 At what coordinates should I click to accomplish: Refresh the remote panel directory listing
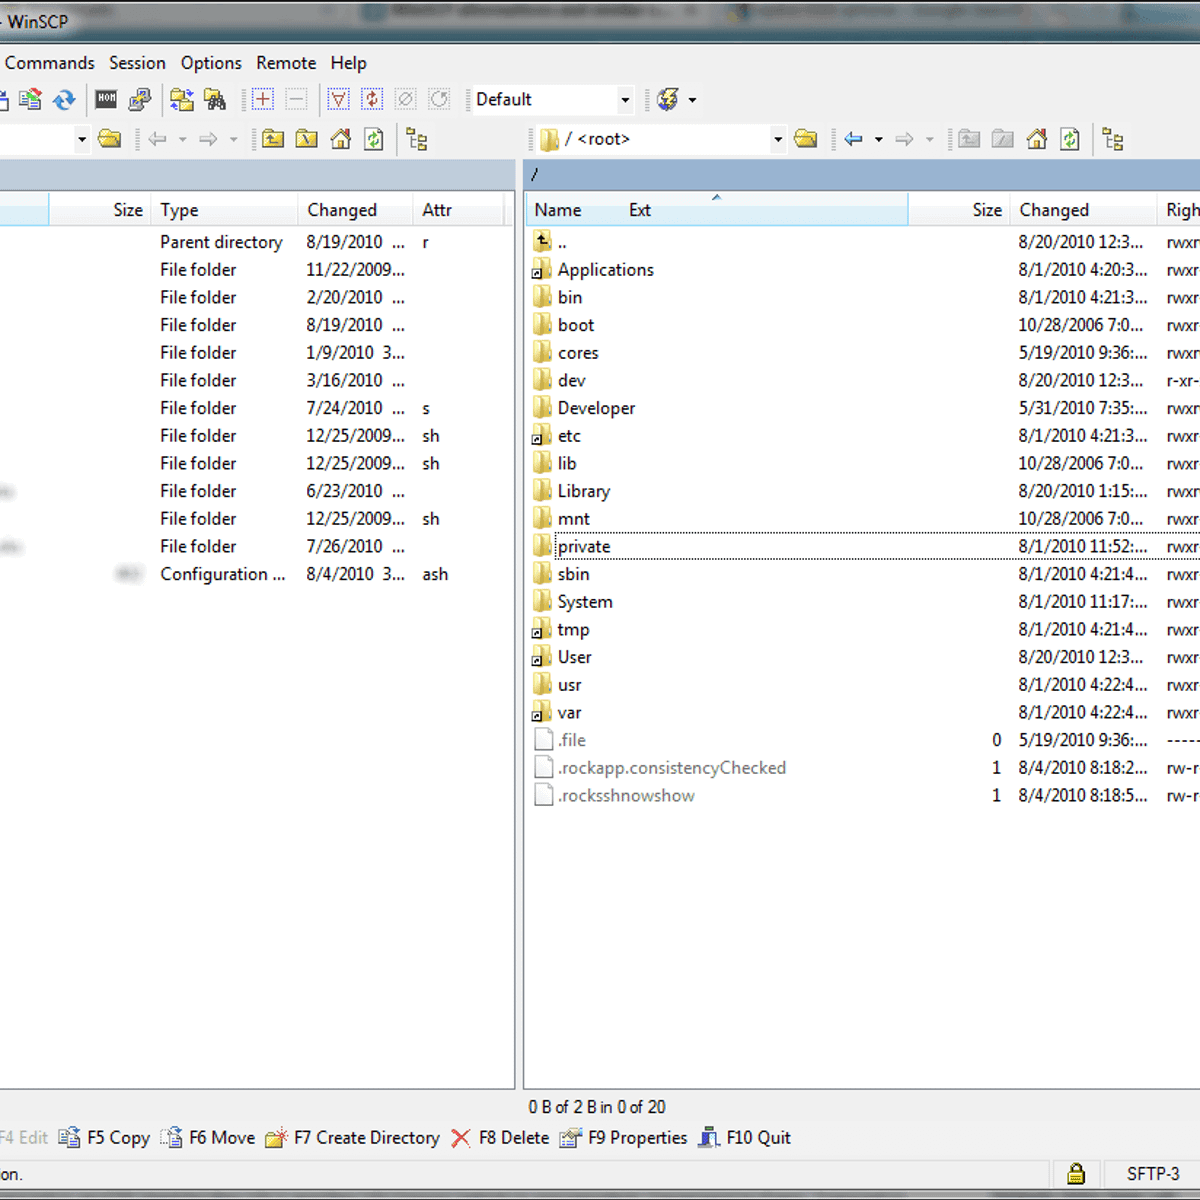point(1070,139)
